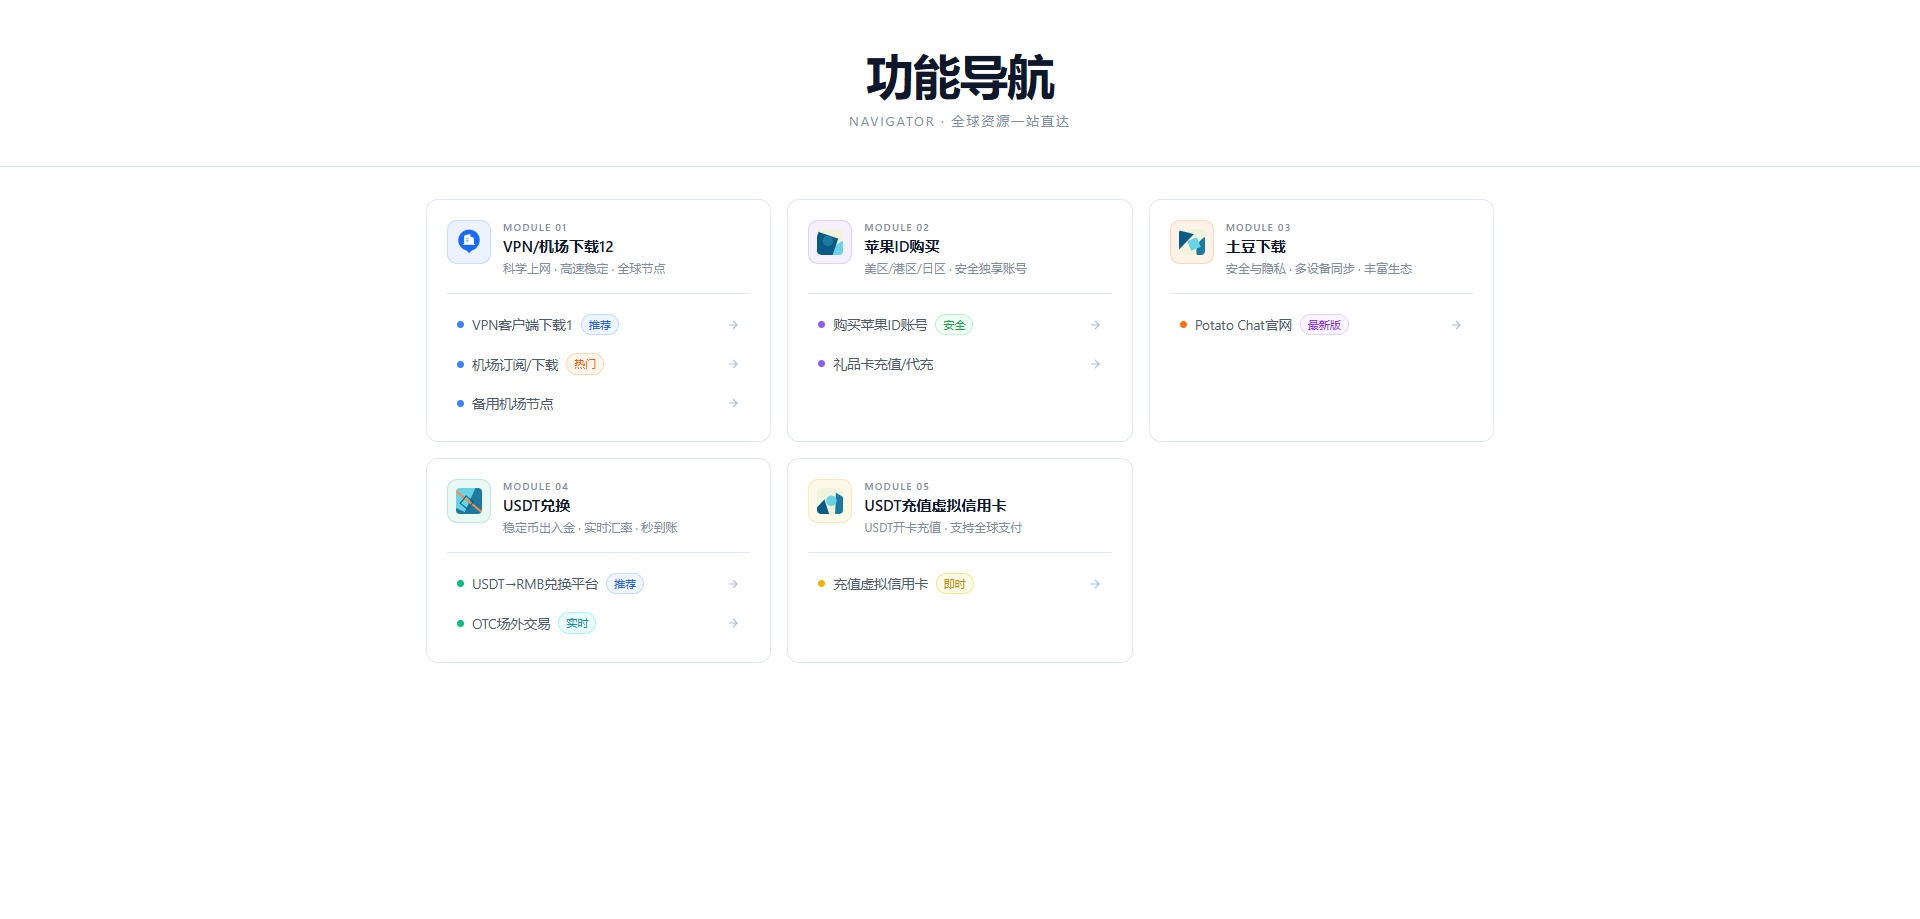Click the 功能导航 page heading

tap(960, 78)
